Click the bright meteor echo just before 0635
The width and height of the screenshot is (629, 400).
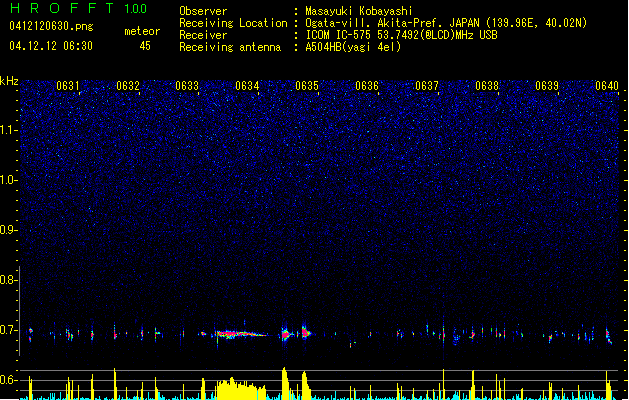click(286, 334)
